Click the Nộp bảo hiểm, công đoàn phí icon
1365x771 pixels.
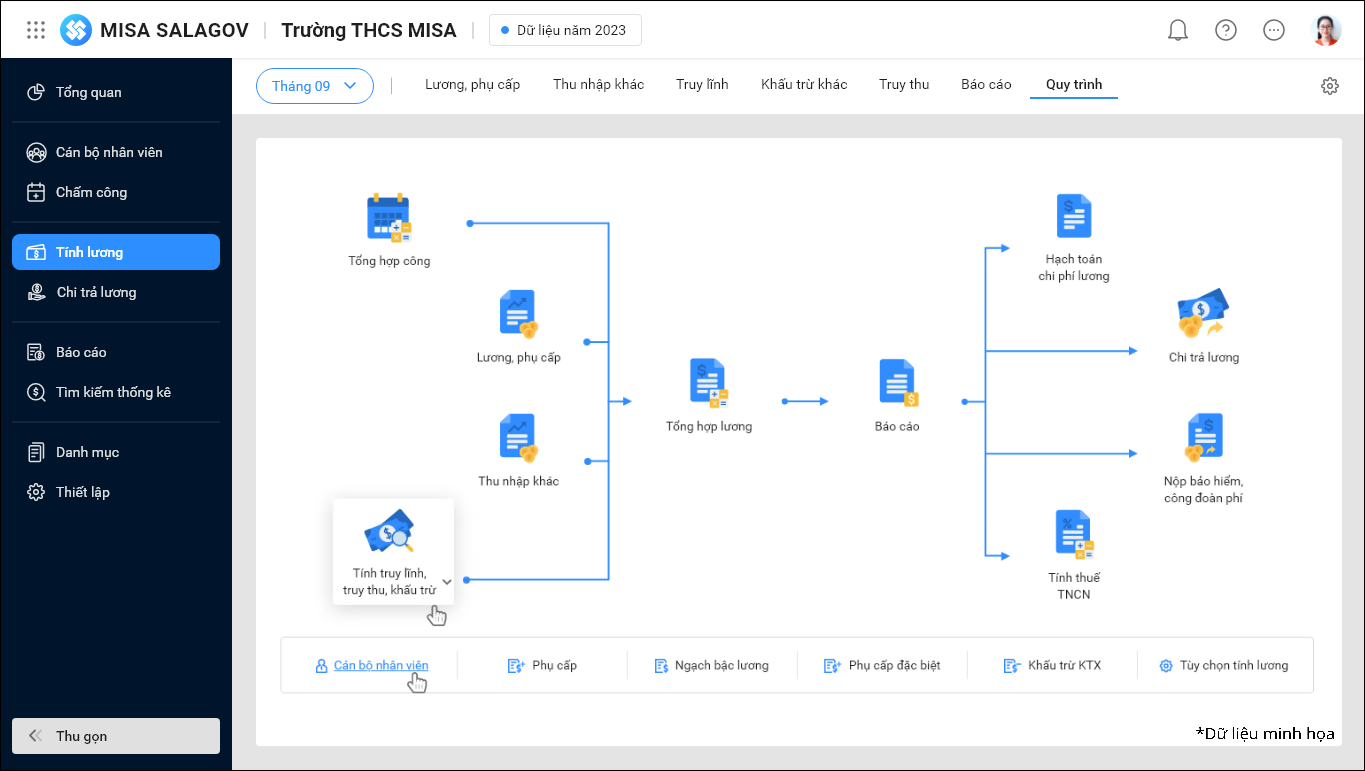(1203, 438)
